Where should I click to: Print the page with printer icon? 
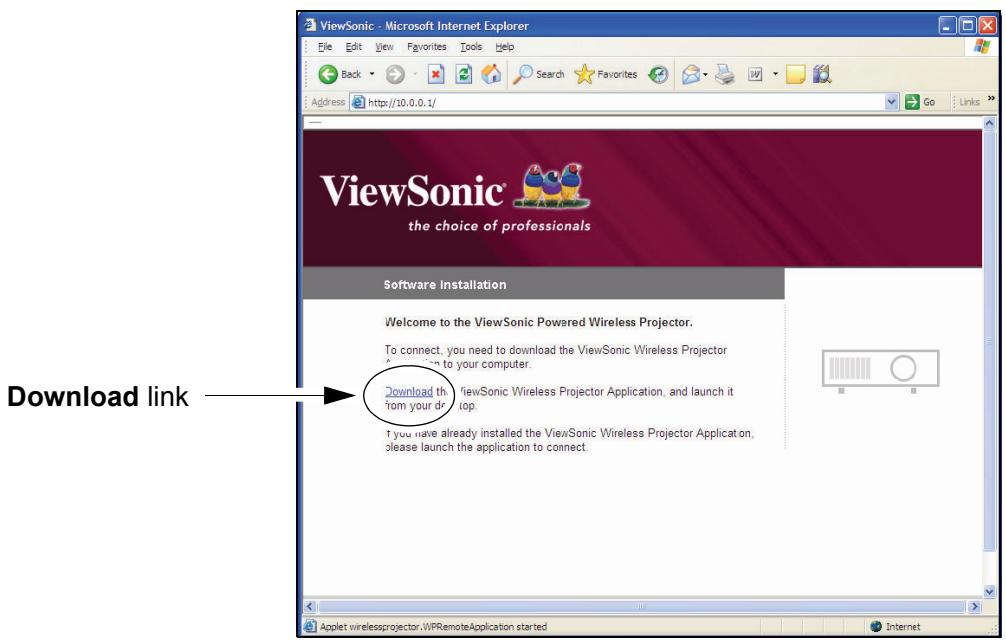[x=725, y=74]
